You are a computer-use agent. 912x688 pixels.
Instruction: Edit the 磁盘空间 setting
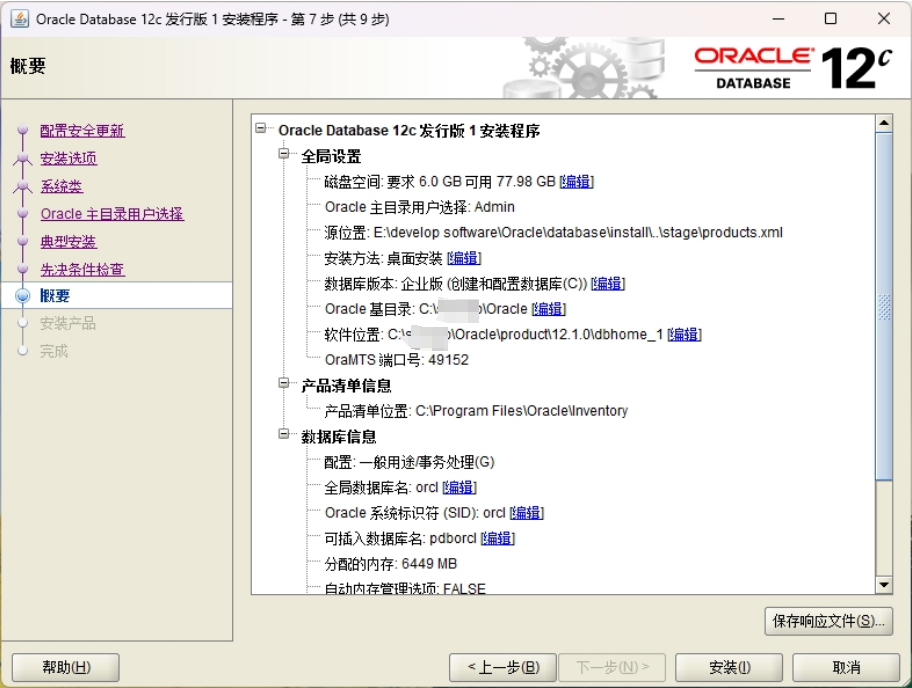pyautogui.click(x=576, y=182)
